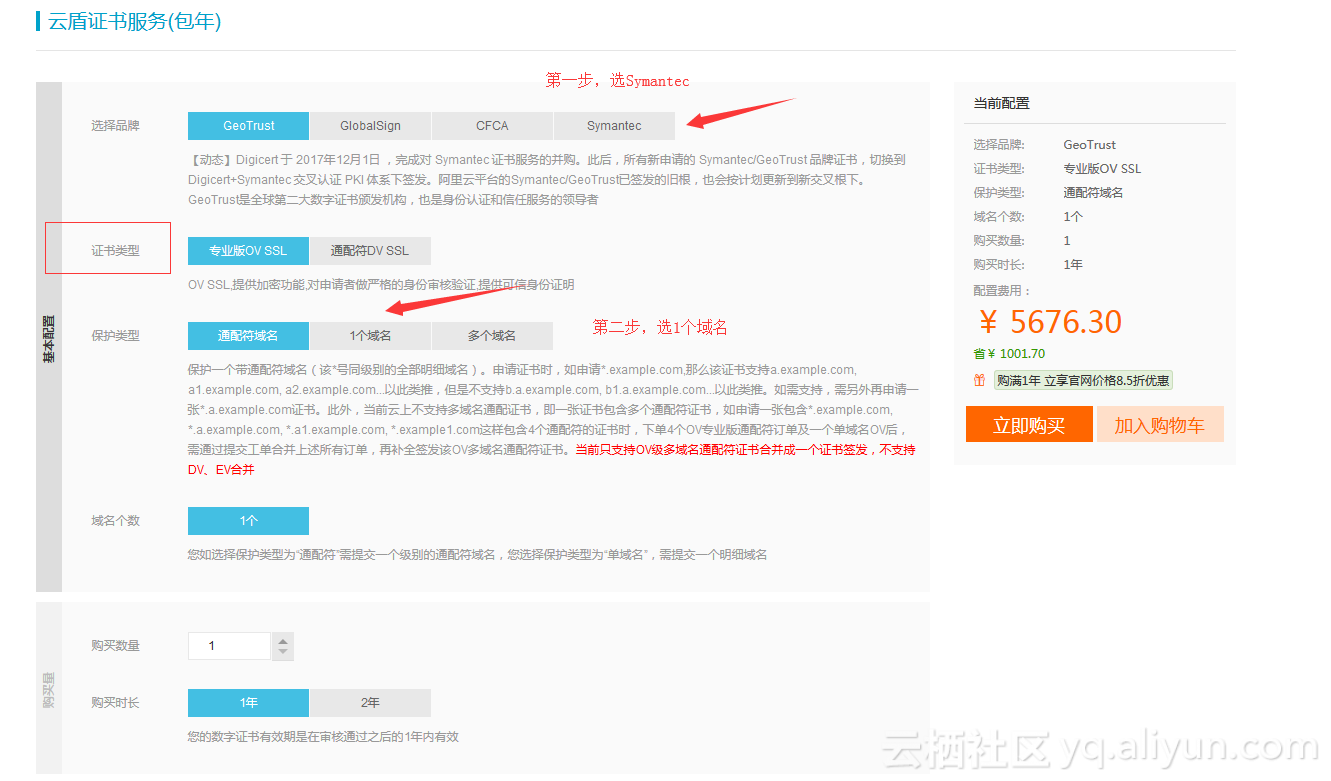This screenshot has height=781, width=1331.
Task: Set purchase duration to 2年
Action: pos(370,703)
